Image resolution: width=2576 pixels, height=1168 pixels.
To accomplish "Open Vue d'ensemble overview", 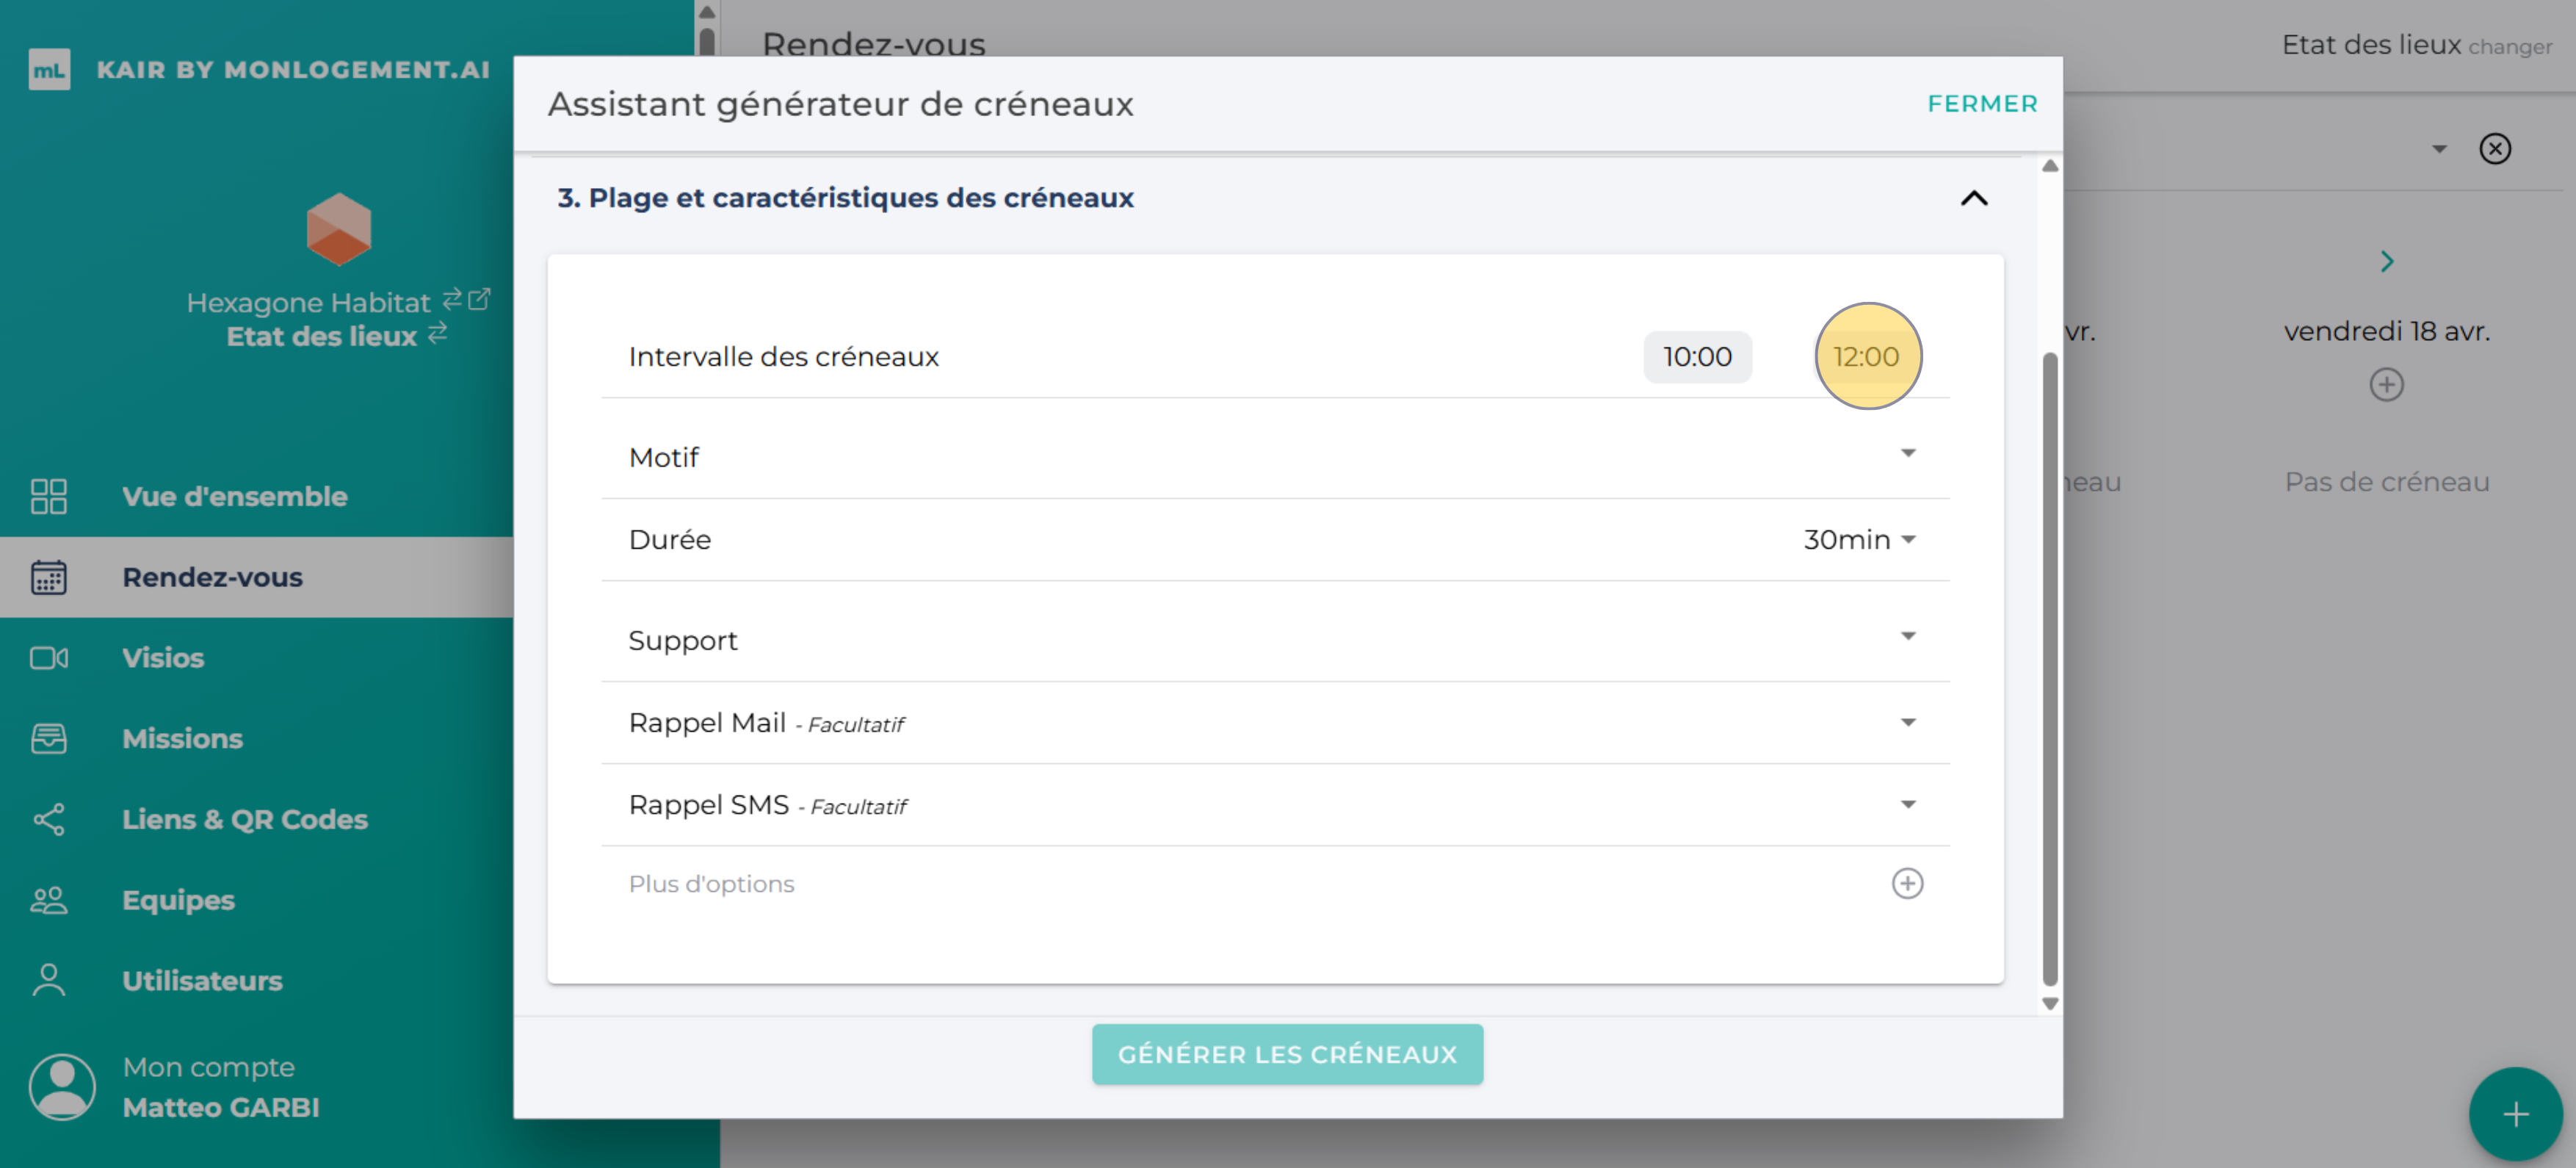I will pyautogui.click(x=235, y=496).
